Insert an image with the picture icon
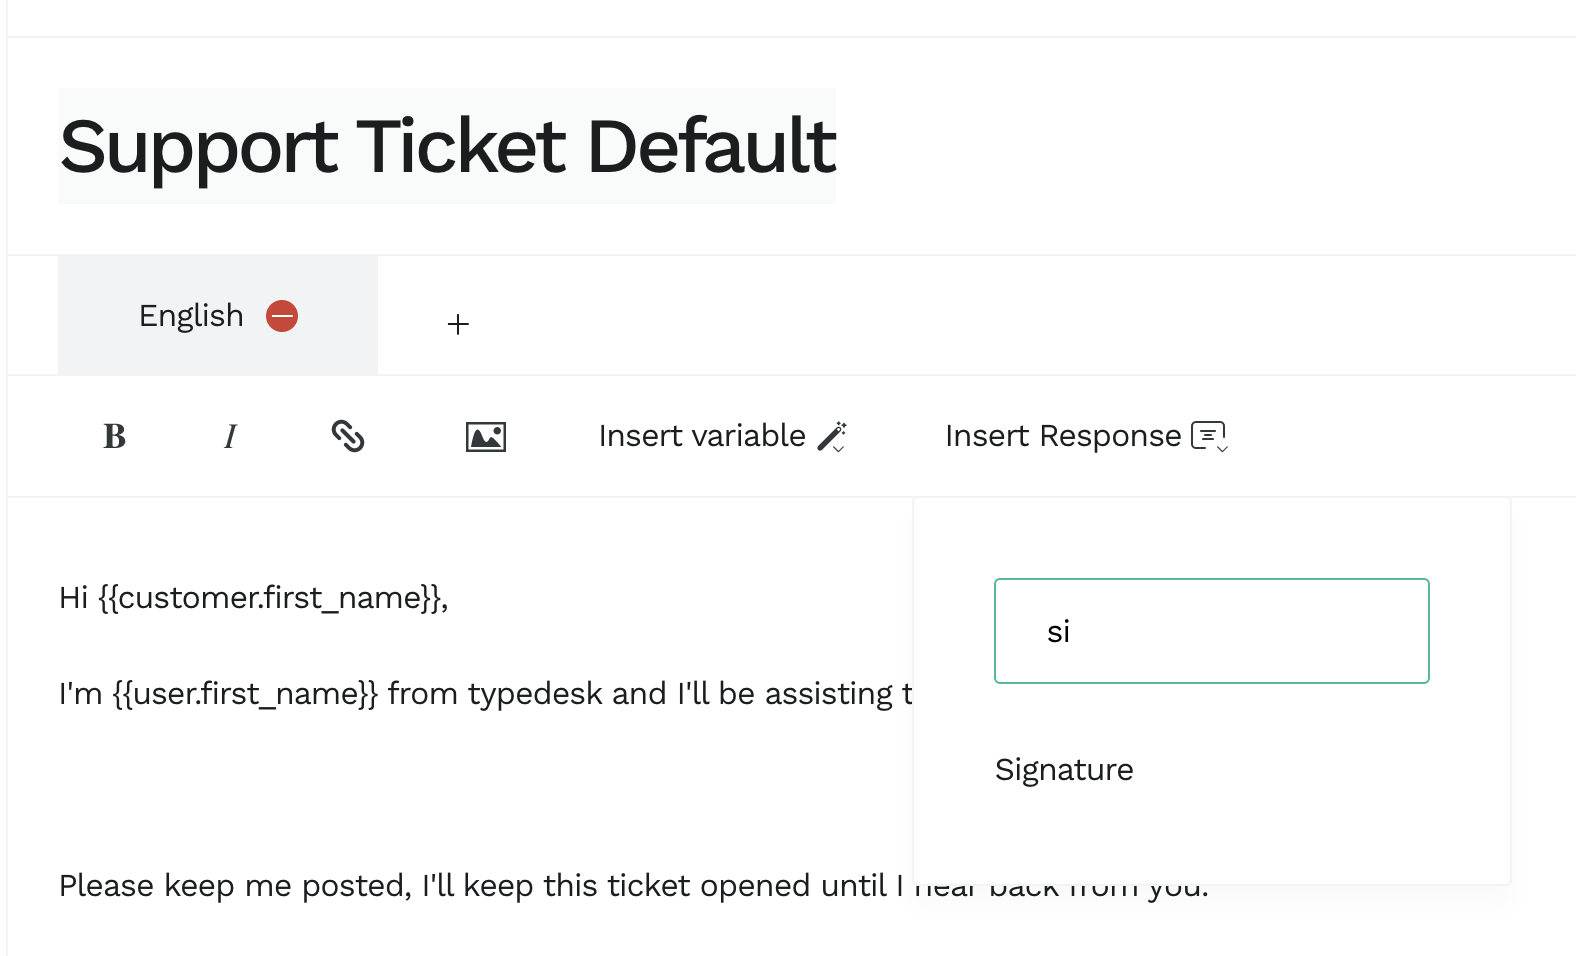Image resolution: width=1576 pixels, height=956 pixels. click(486, 437)
